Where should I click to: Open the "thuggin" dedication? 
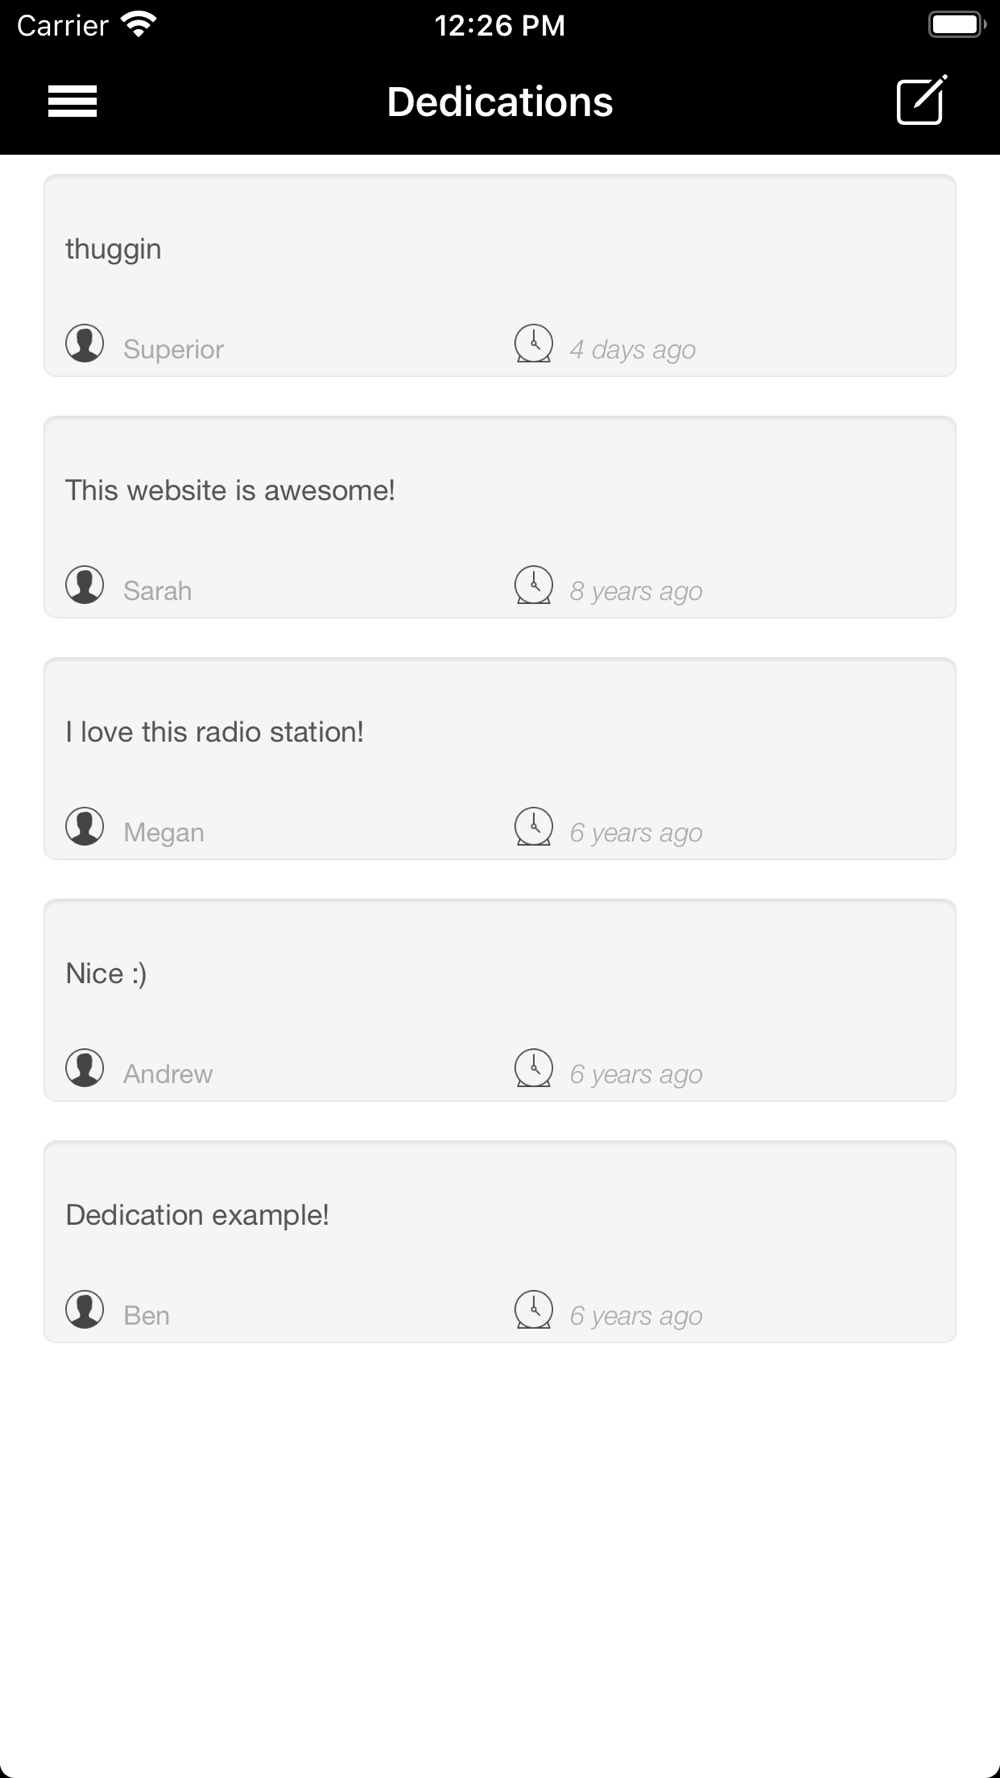coord(114,249)
